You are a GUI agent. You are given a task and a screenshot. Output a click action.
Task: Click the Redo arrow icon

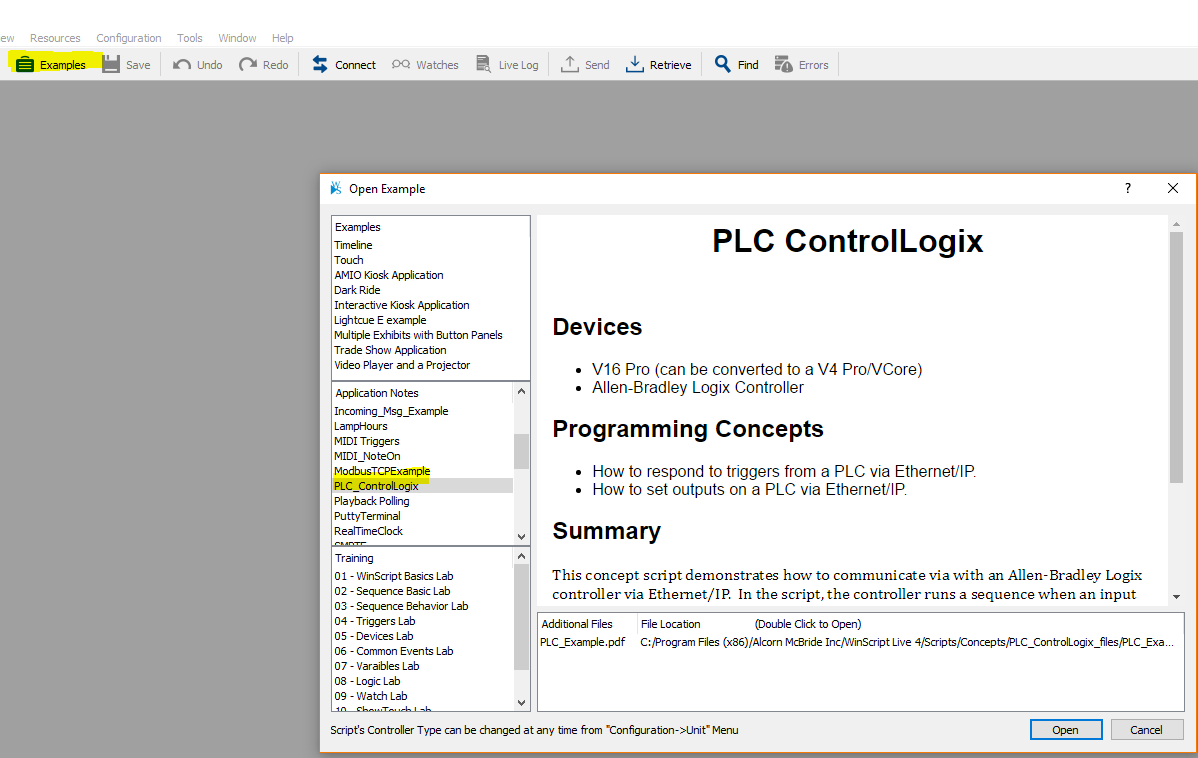pos(248,65)
